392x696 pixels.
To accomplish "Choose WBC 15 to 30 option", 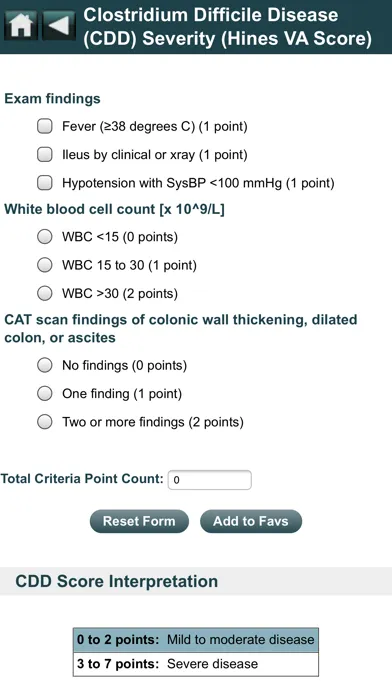I will 44,265.
